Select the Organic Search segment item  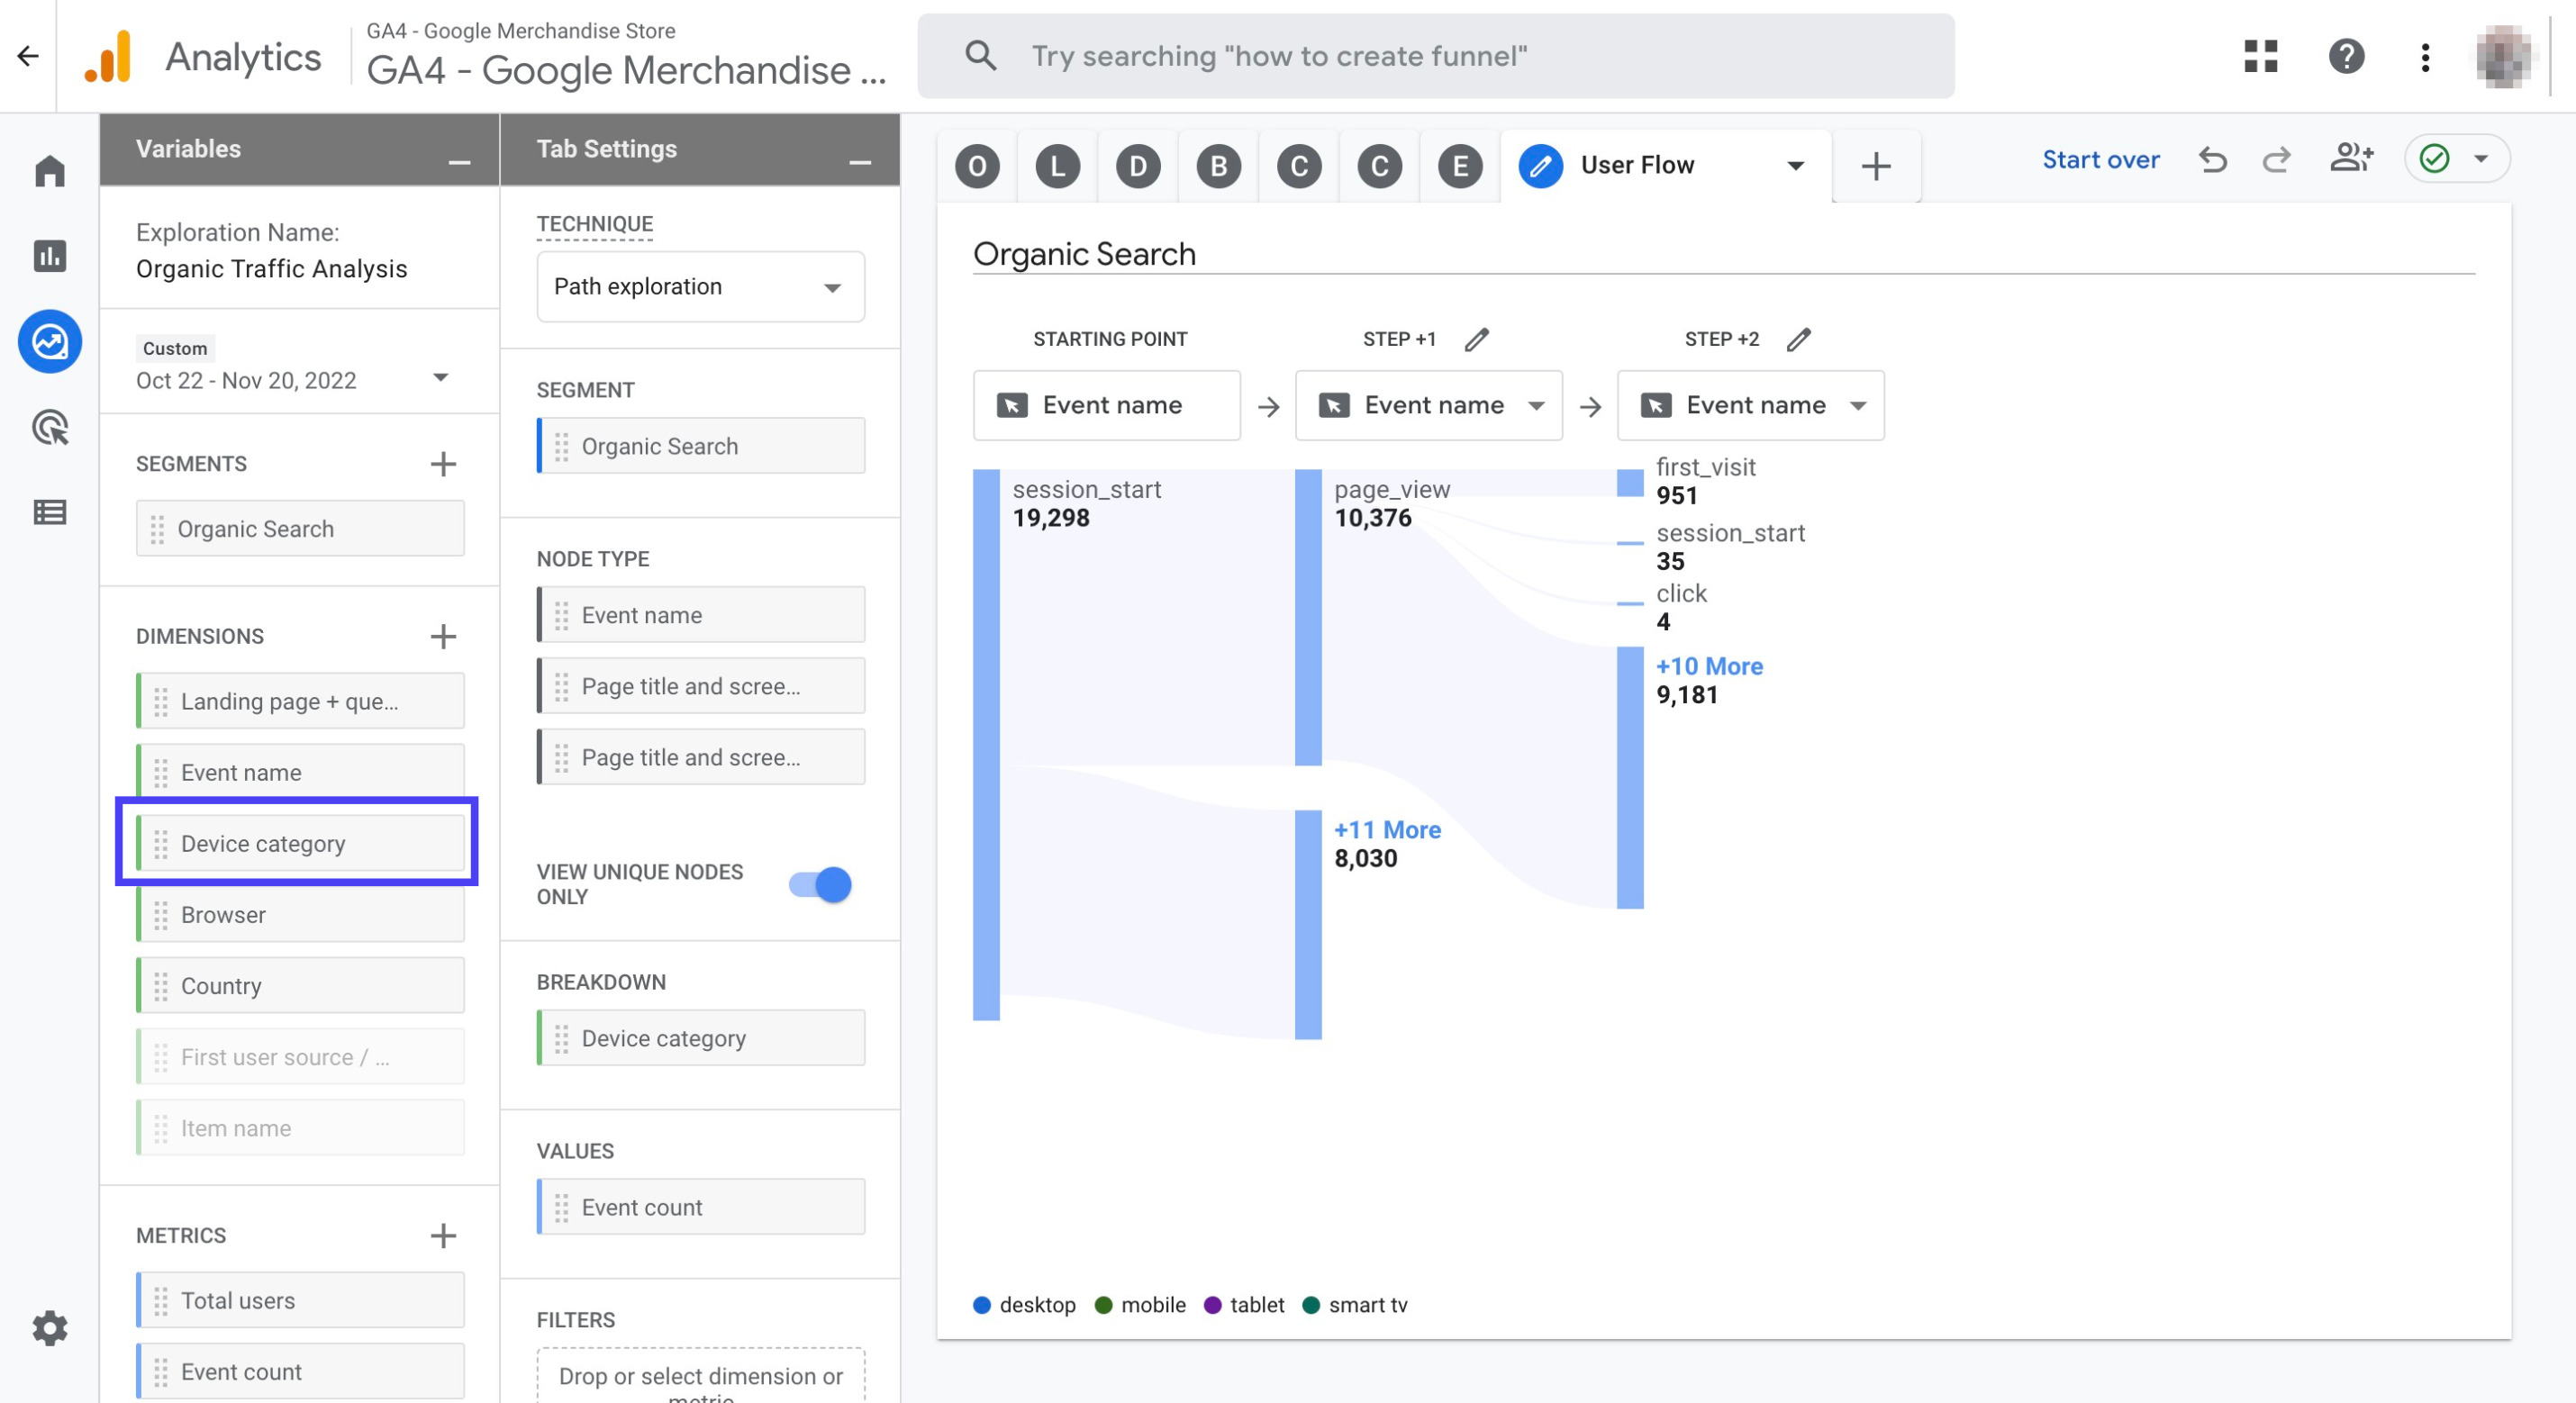coord(299,529)
